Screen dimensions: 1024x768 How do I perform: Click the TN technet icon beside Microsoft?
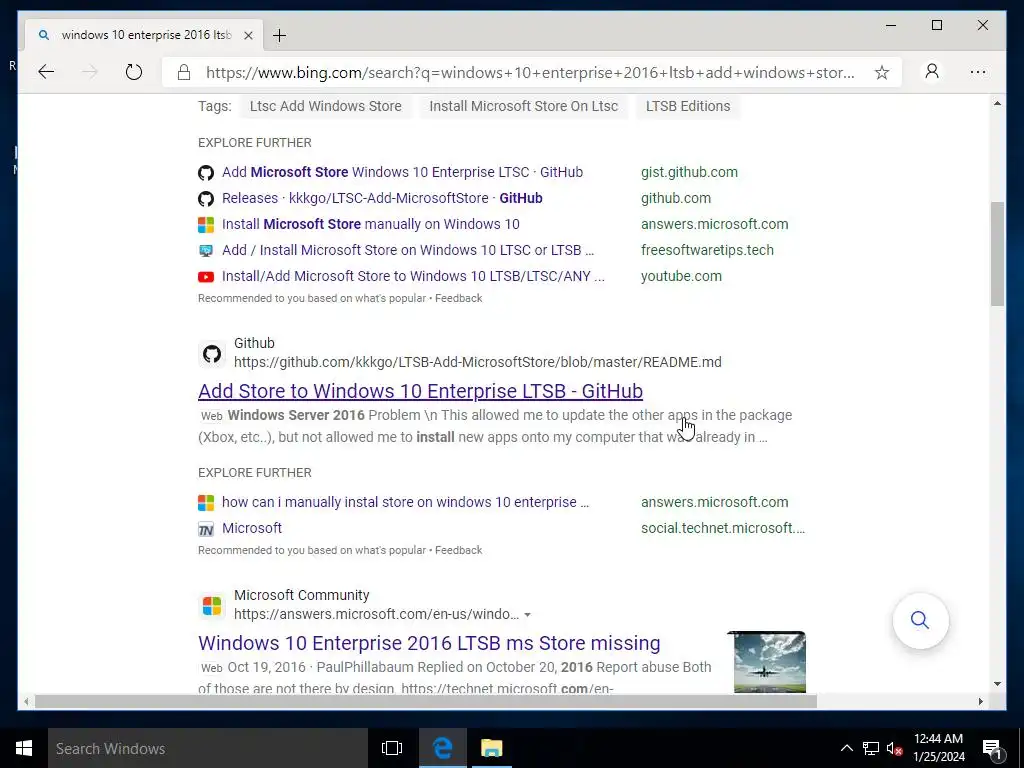(x=206, y=530)
